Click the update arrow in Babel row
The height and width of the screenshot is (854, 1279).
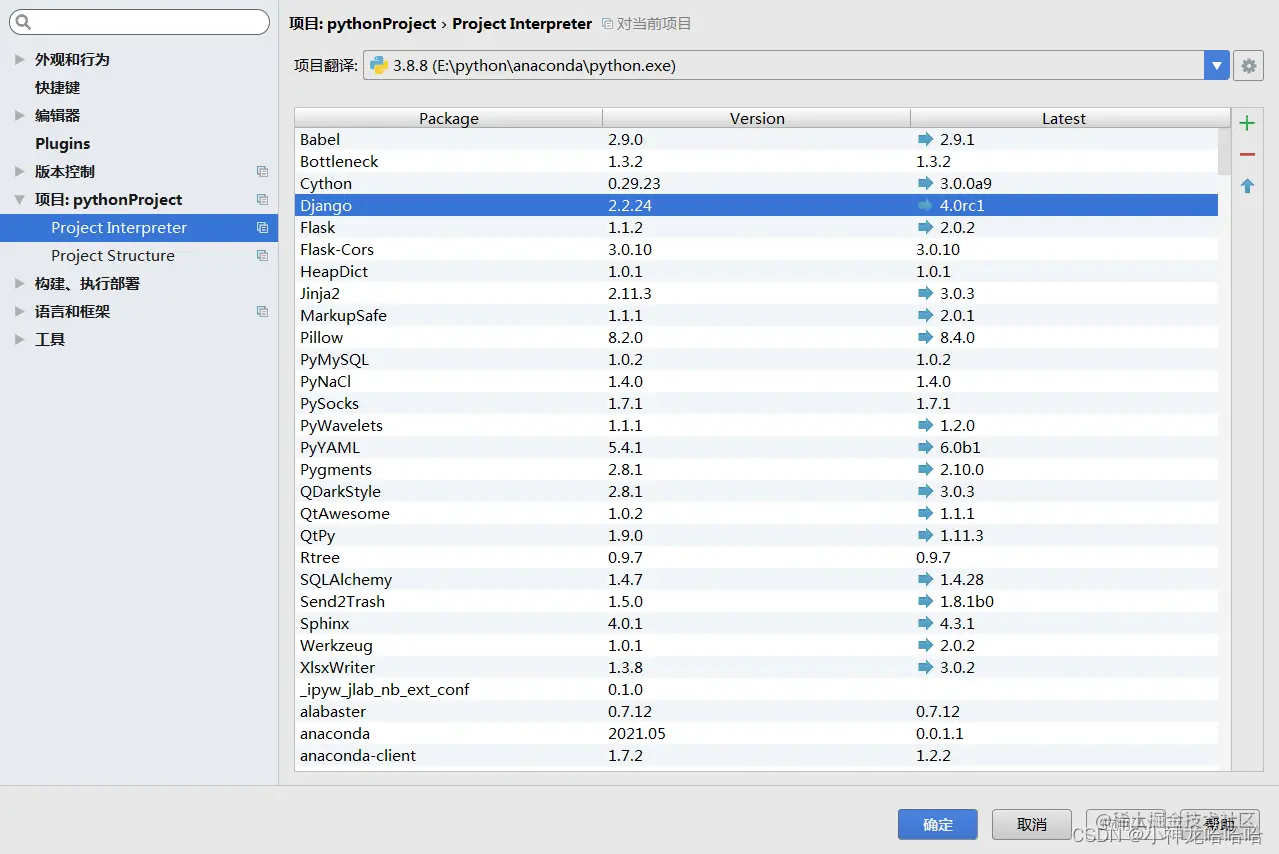(x=925, y=140)
